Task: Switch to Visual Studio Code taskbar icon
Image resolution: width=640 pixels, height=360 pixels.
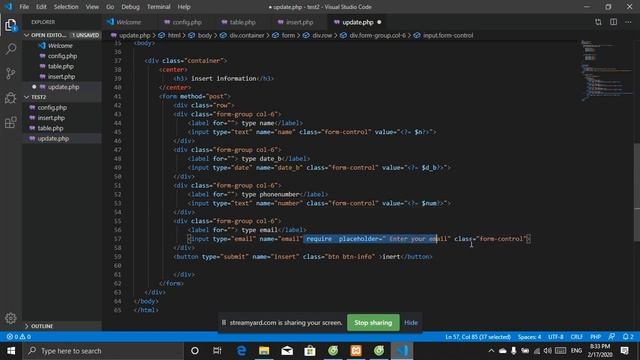Action: pyautogui.click(x=402, y=351)
